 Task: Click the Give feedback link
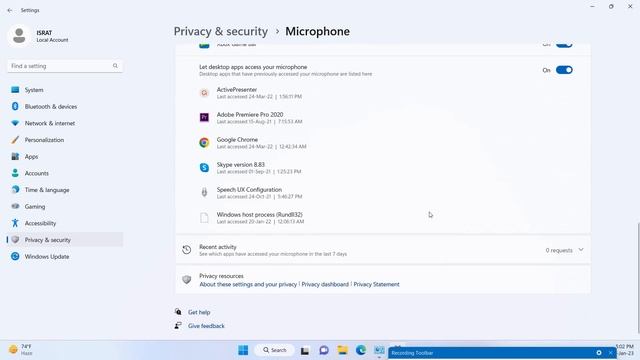[206, 326]
